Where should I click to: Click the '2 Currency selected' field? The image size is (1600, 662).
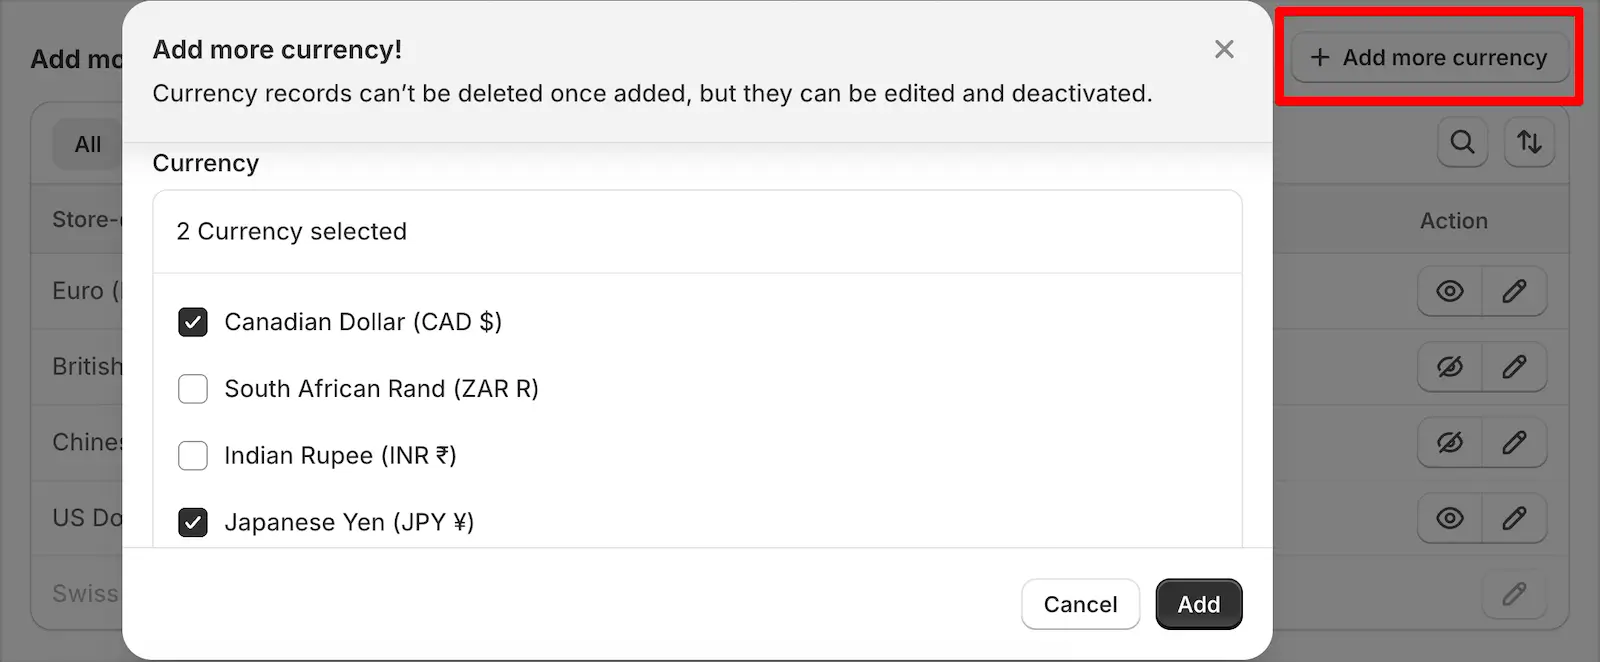pos(697,232)
